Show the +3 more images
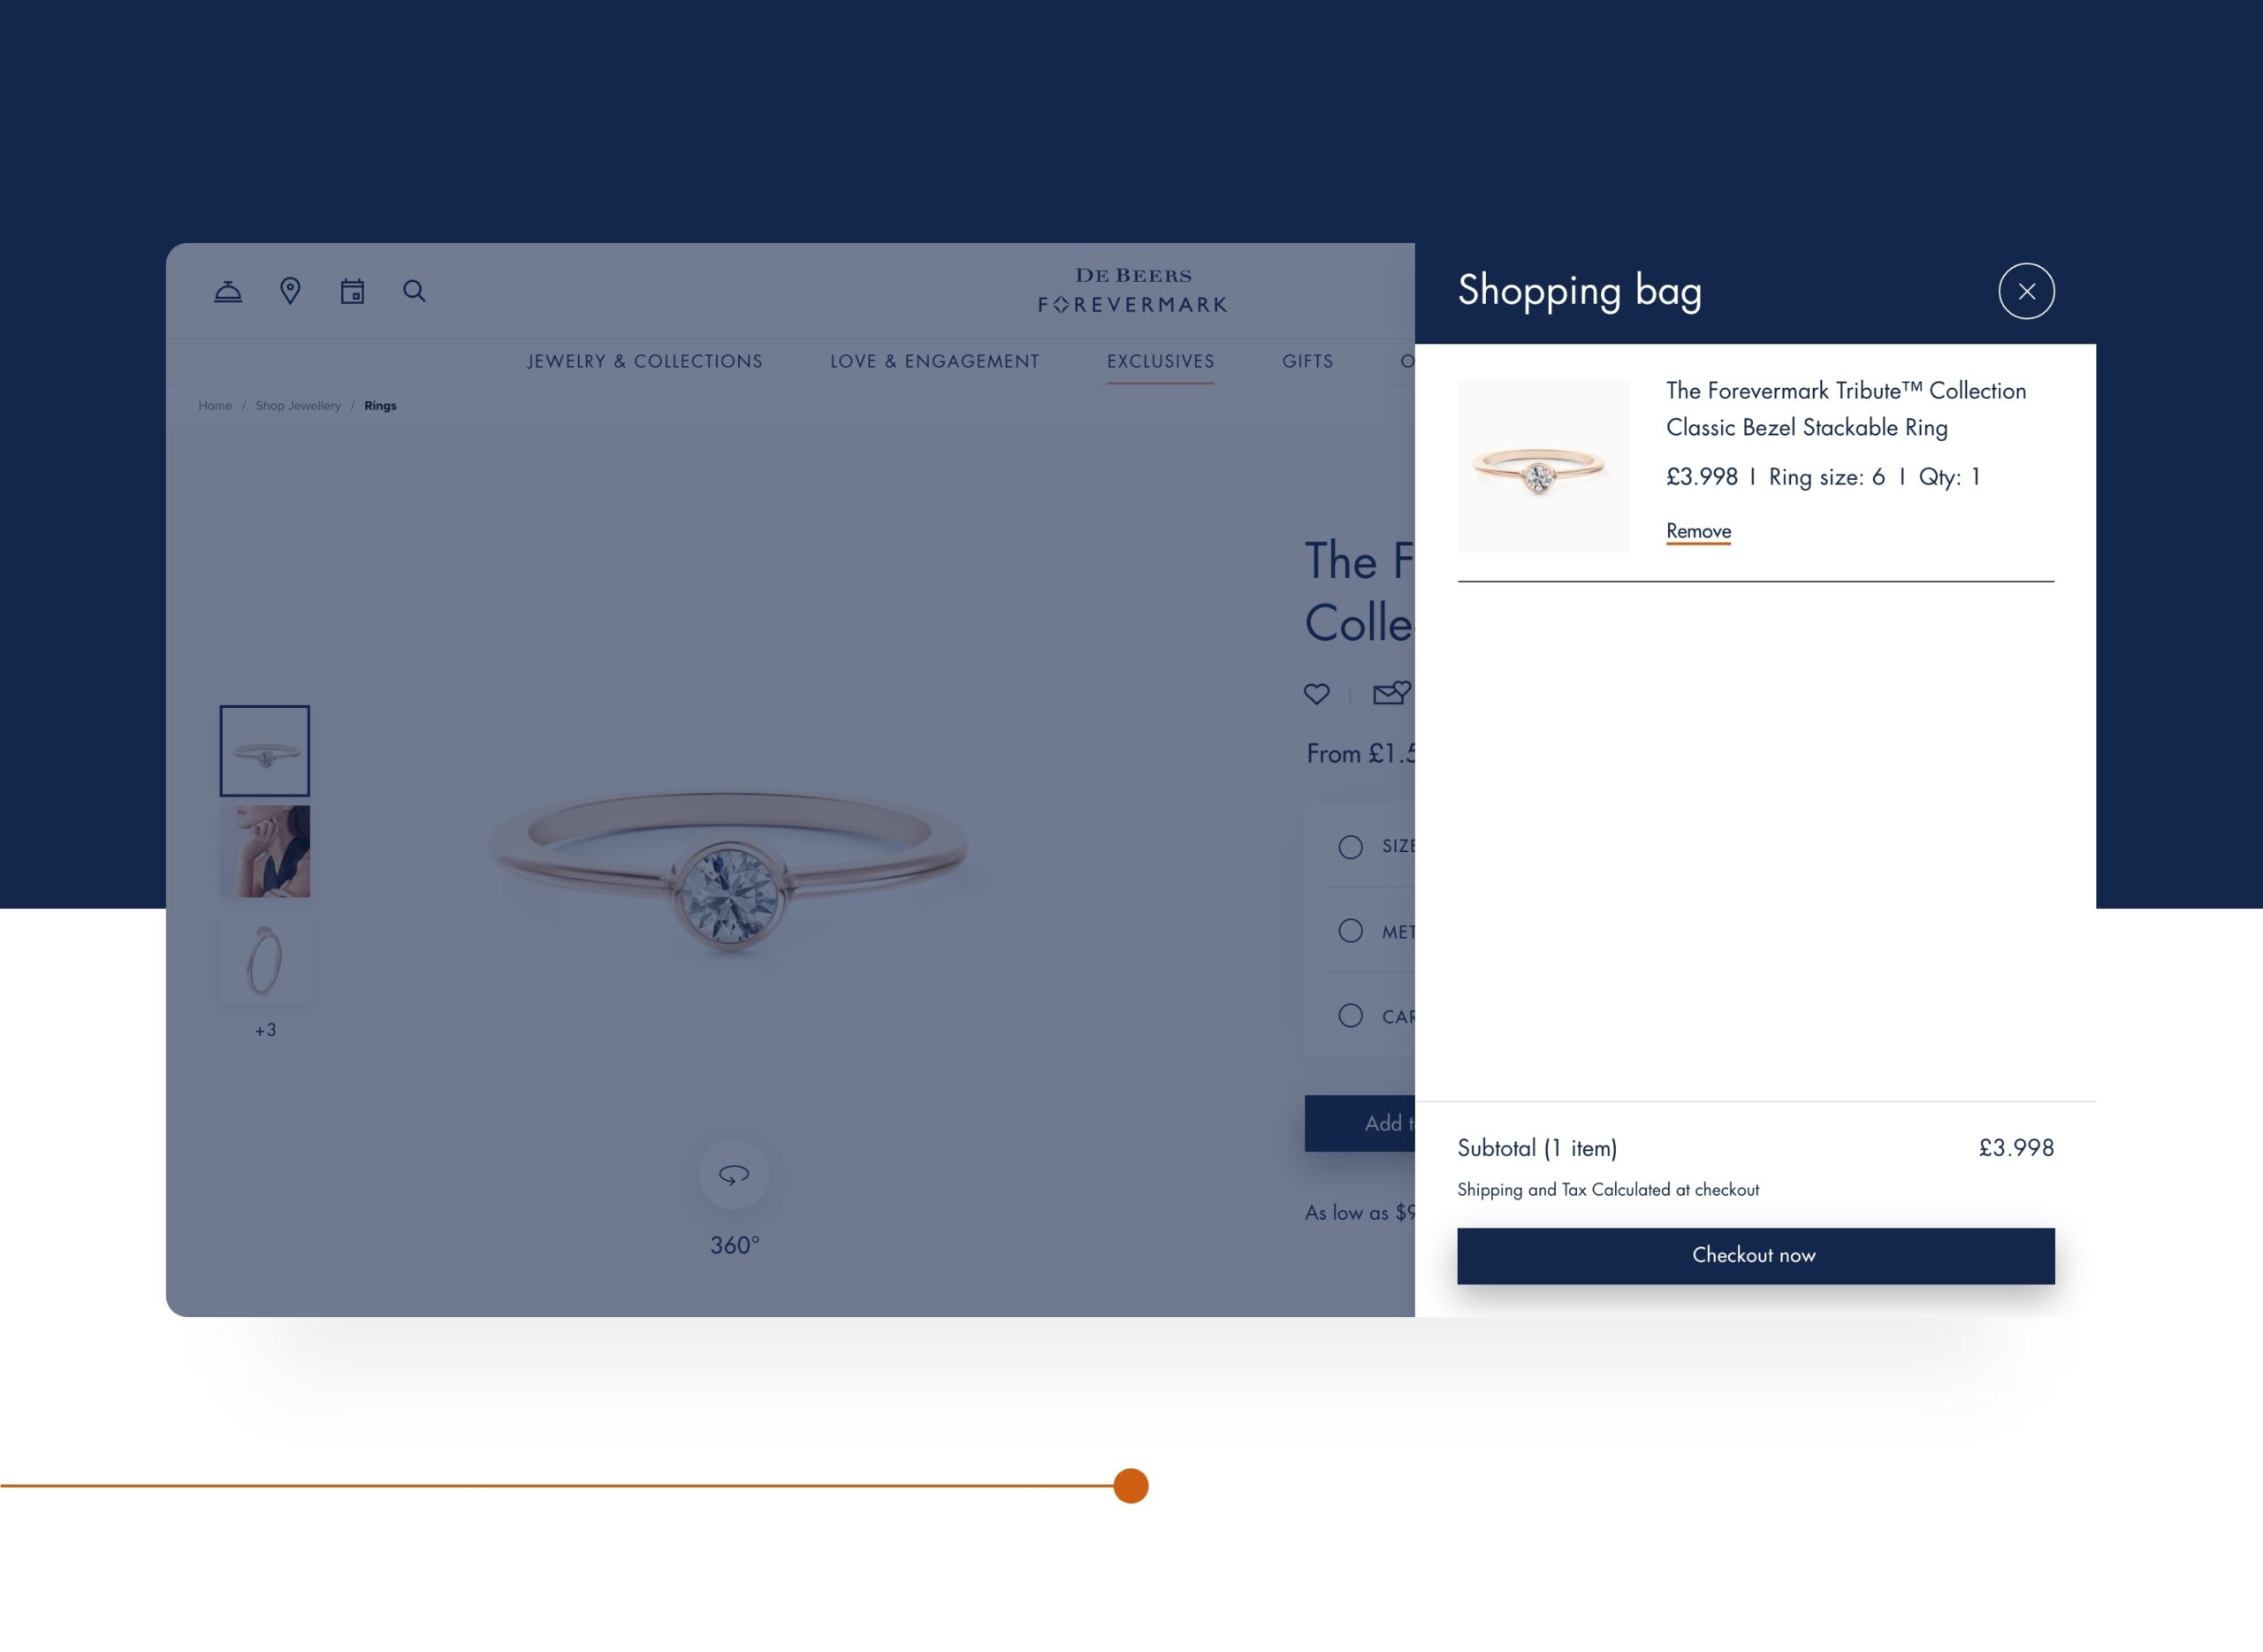2263x1652 pixels. click(265, 1030)
